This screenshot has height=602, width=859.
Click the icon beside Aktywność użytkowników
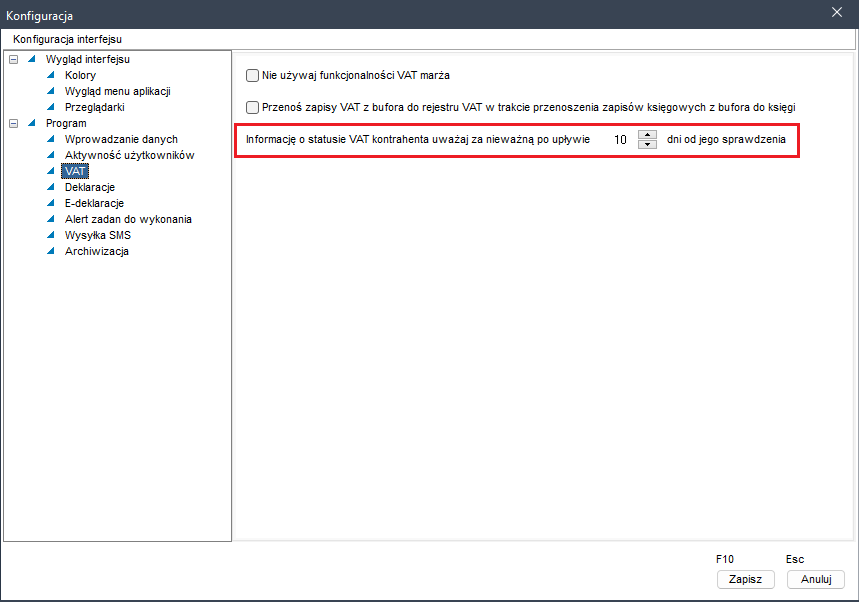click(x=51, y=155)
